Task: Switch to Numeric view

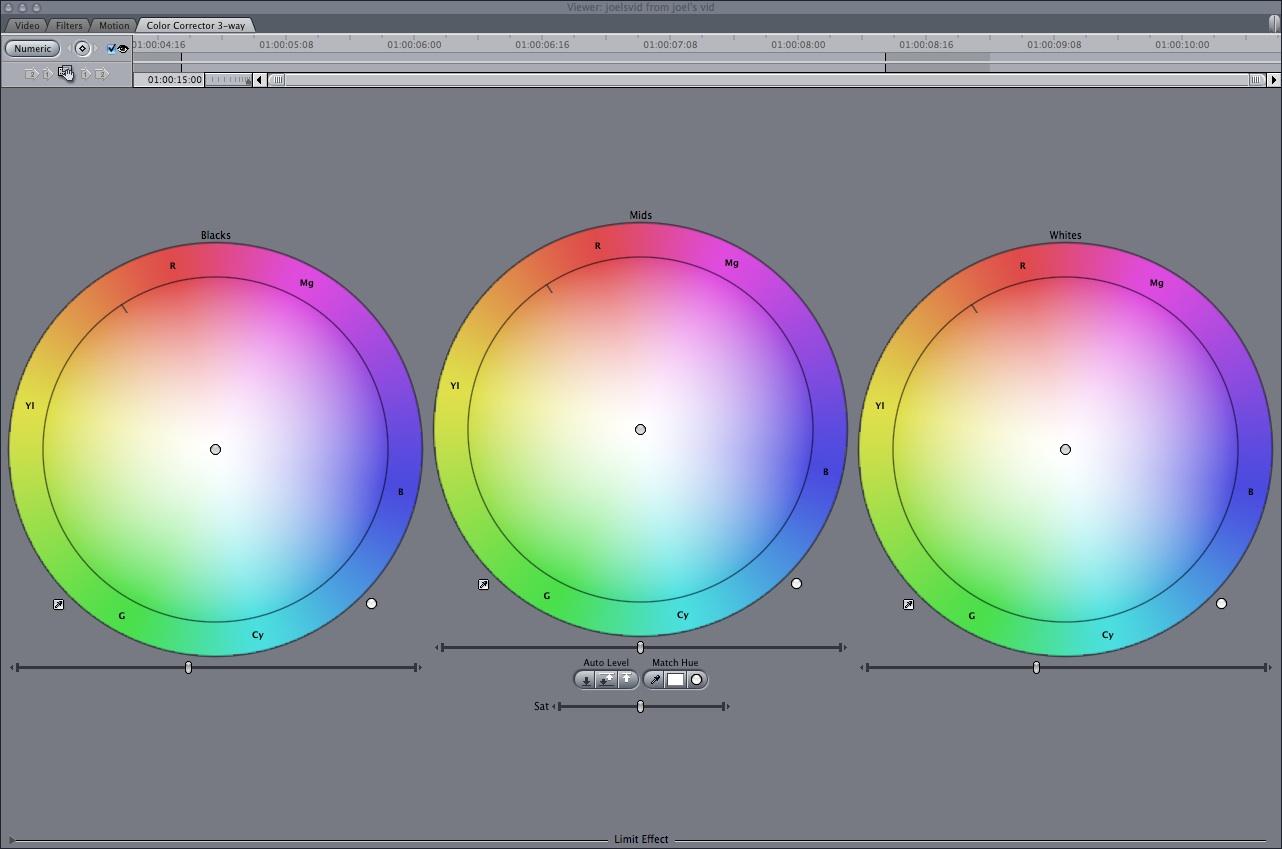Action: (32, 48)
